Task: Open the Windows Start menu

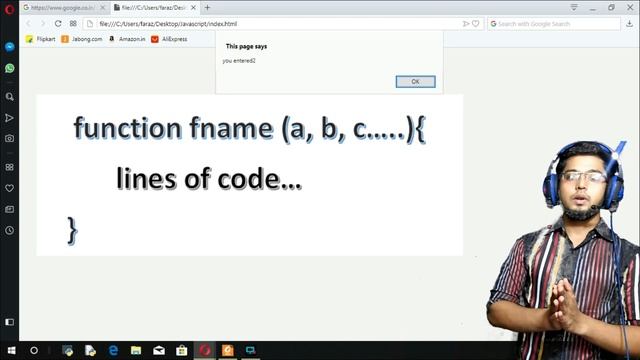Action: coord(11,350)
